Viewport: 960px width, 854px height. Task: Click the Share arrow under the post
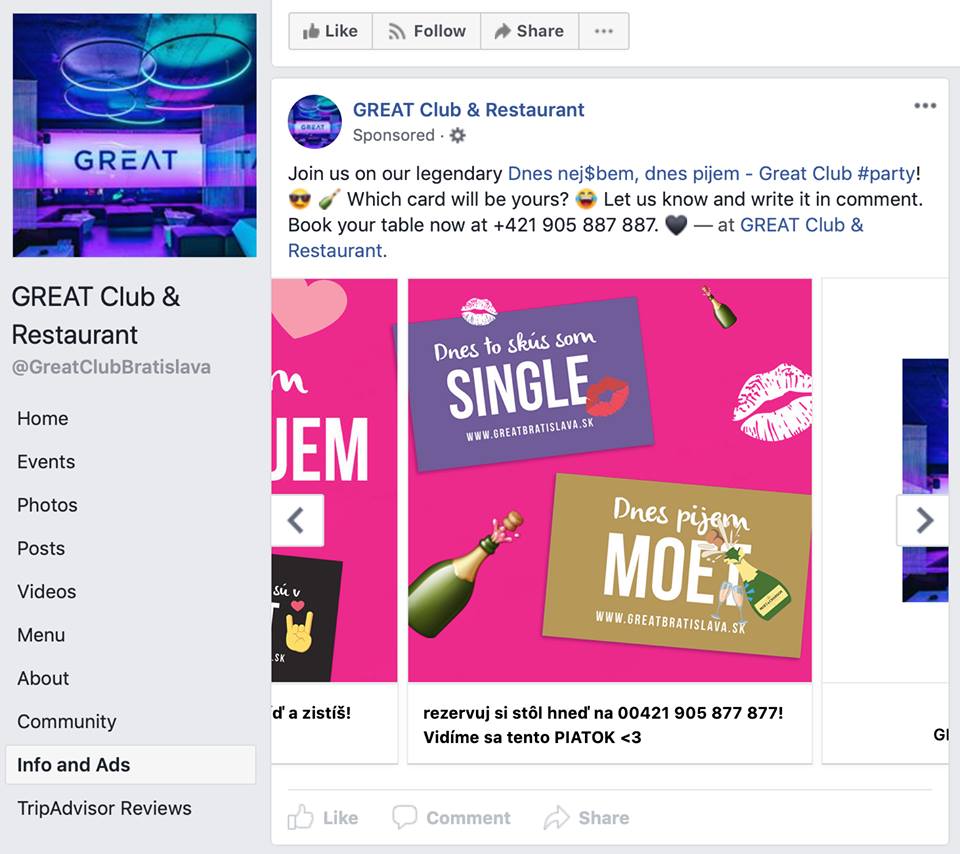click(x=556, y=818)
